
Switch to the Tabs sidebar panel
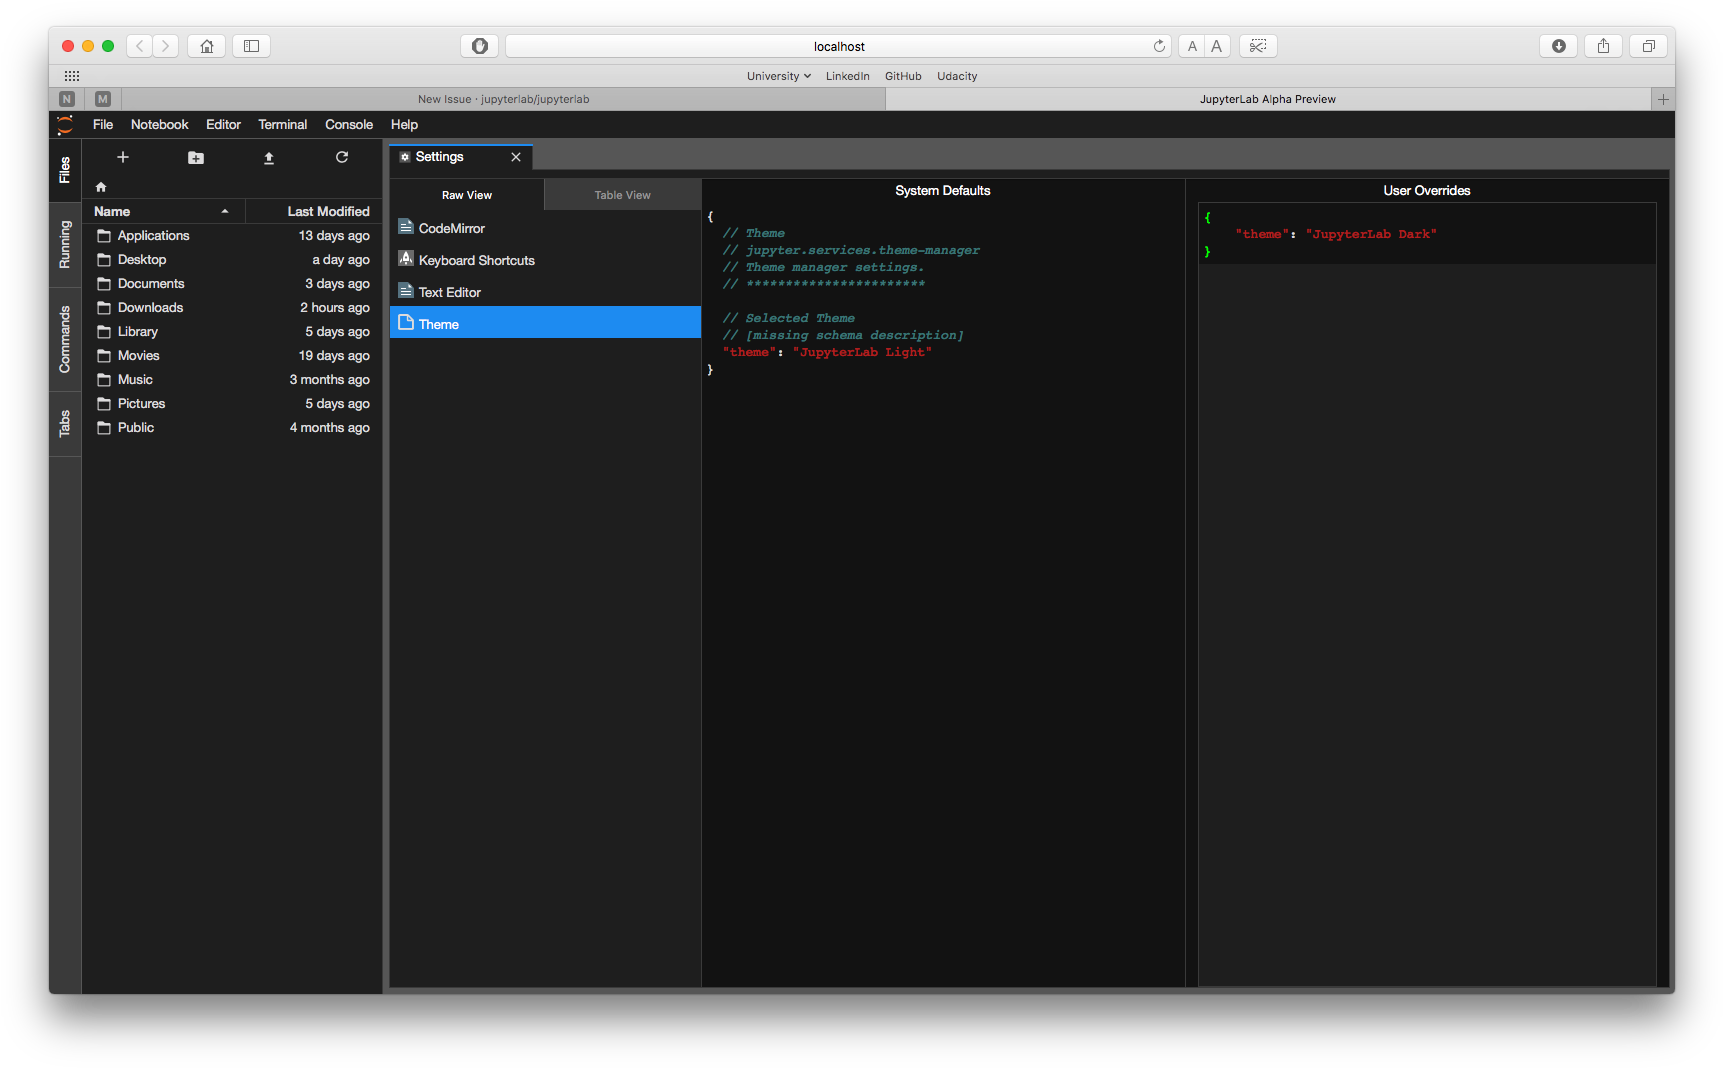[x=64, y=423]
